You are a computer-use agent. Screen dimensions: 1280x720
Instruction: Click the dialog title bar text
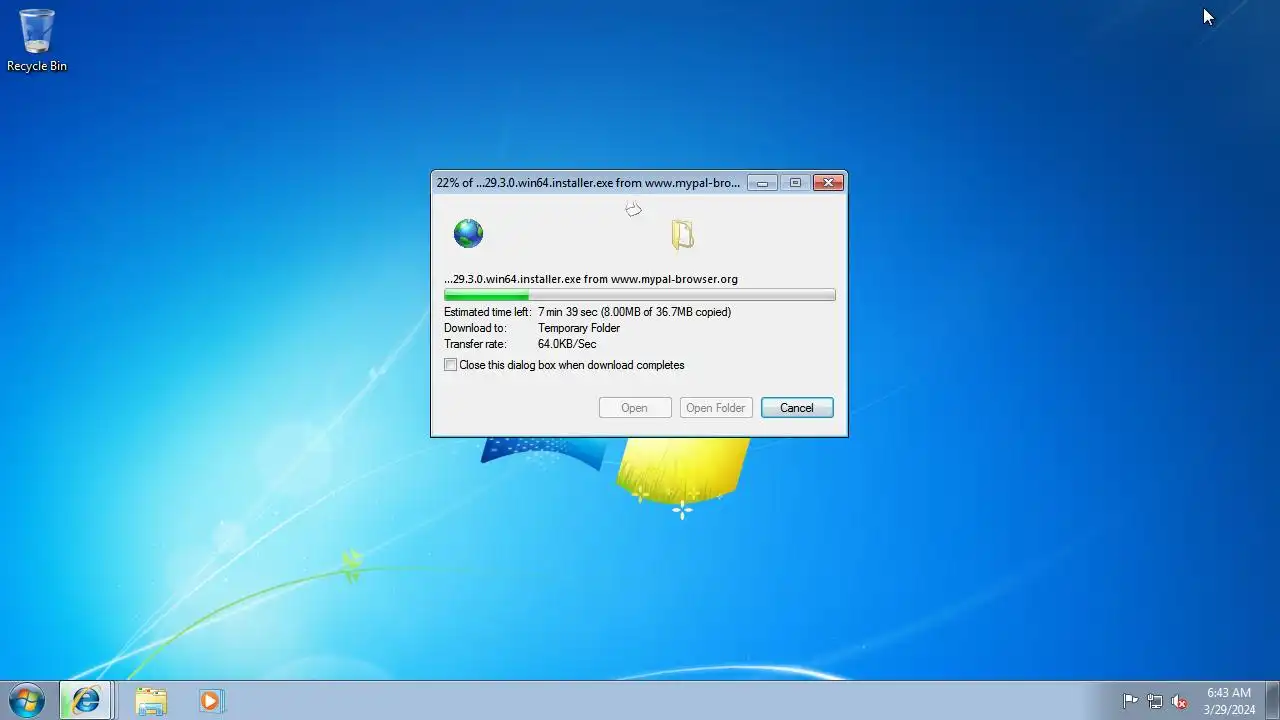point(588,183)
